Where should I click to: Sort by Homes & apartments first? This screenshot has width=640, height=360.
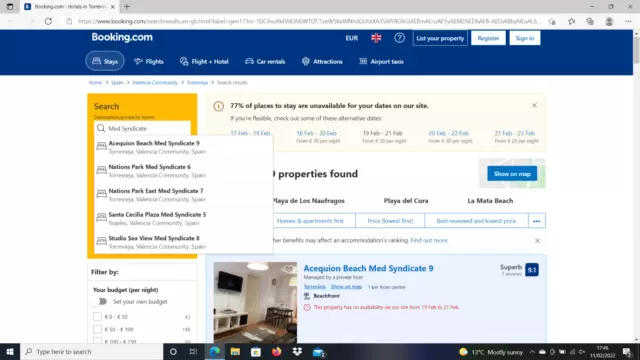click(310, 221)
